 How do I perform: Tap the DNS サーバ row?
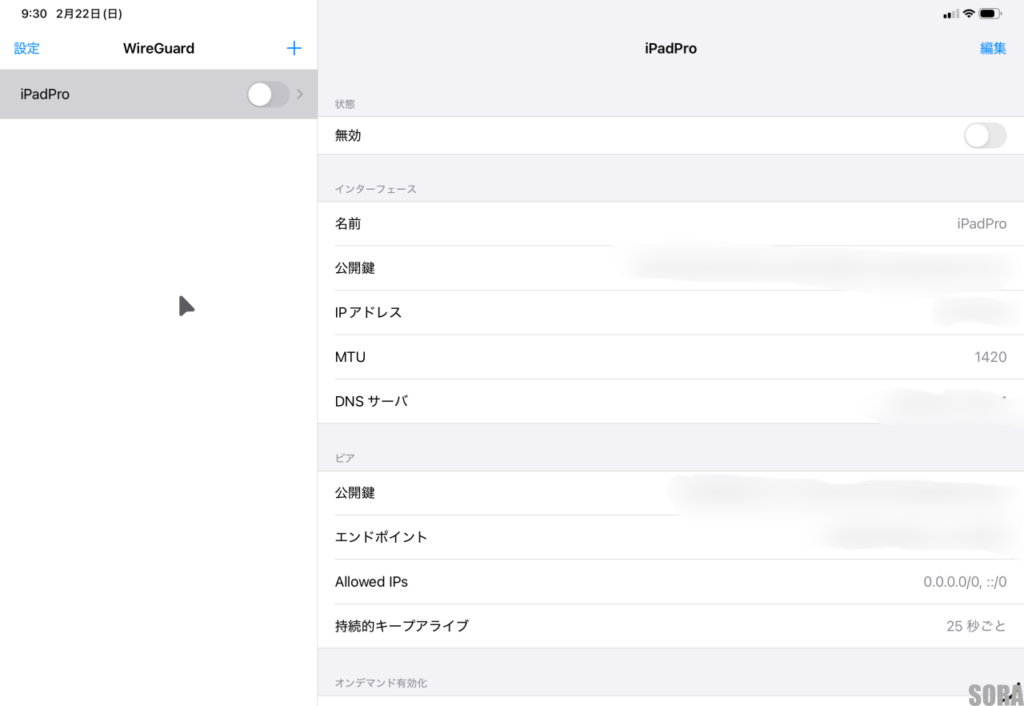[670, 401]
